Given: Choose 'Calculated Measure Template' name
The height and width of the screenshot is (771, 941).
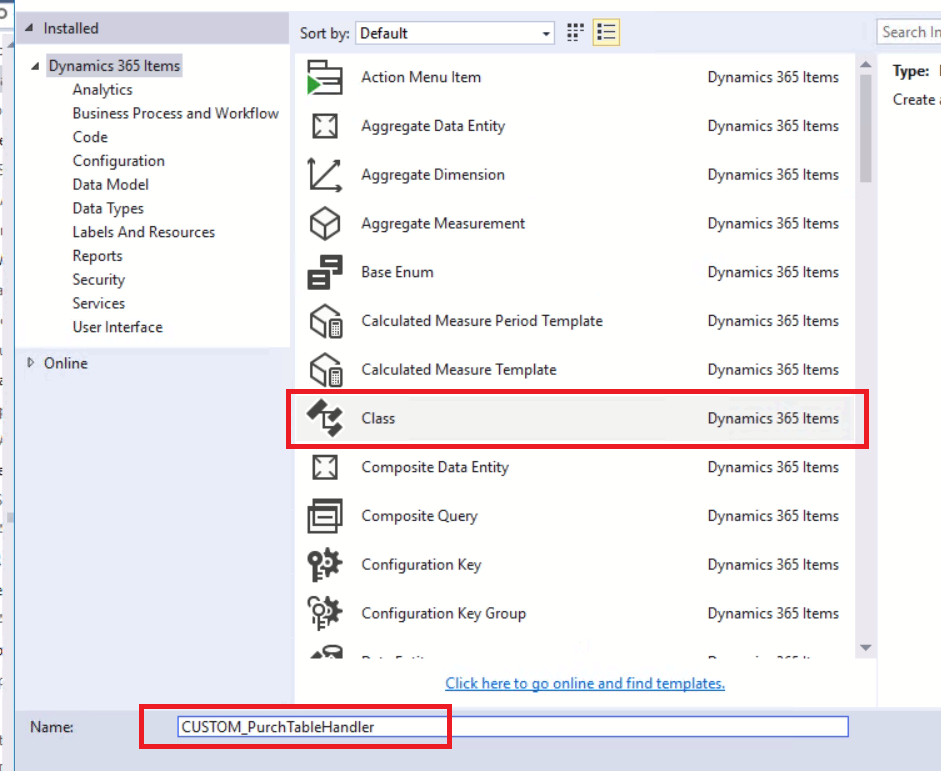Looking at the screenshot, I should [x=458, y=370].
